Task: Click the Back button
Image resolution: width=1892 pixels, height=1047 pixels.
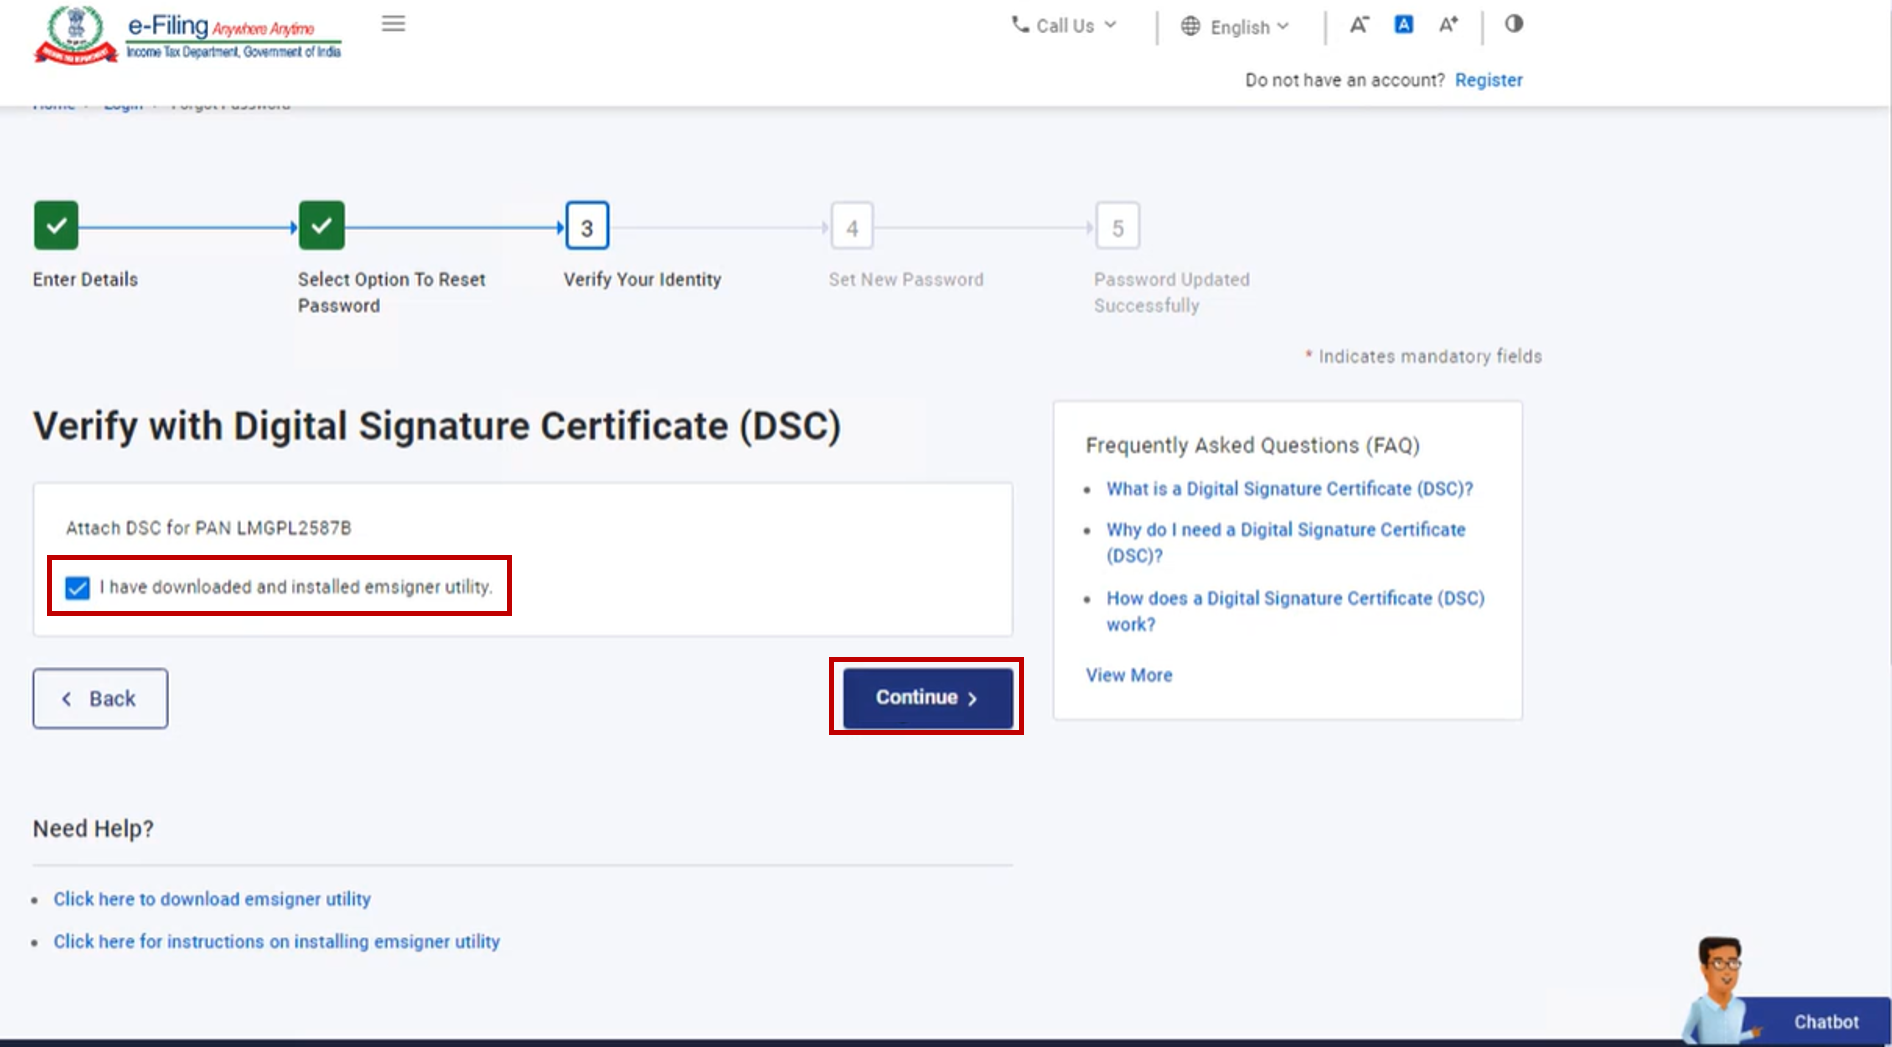Action: (100, 698)
